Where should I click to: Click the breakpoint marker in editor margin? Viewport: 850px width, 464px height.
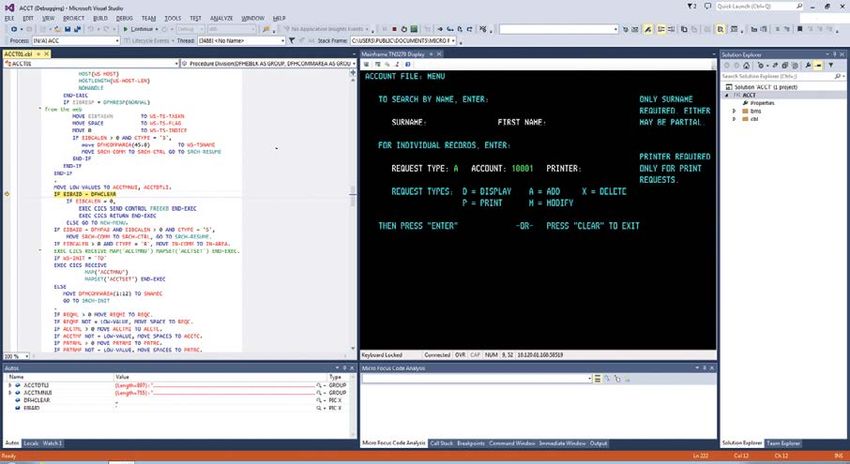[x=7, y=194]
